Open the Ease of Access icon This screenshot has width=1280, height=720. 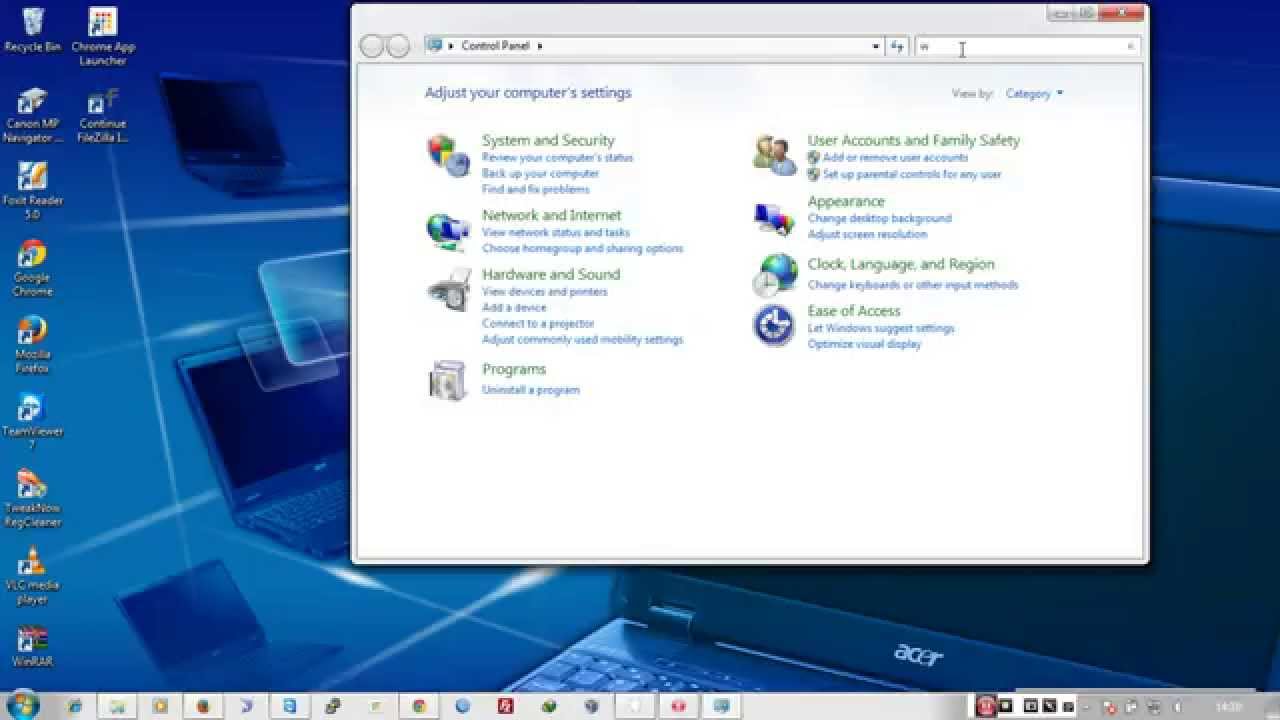click(774, 326)
